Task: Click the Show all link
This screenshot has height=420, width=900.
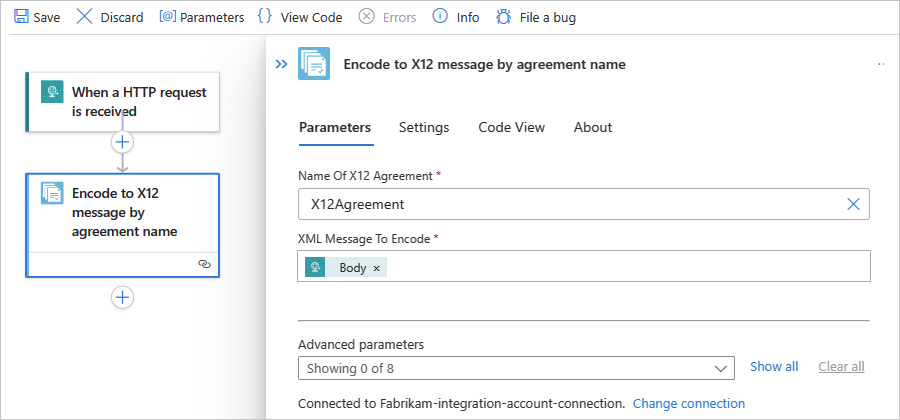Action: (774, 367)
